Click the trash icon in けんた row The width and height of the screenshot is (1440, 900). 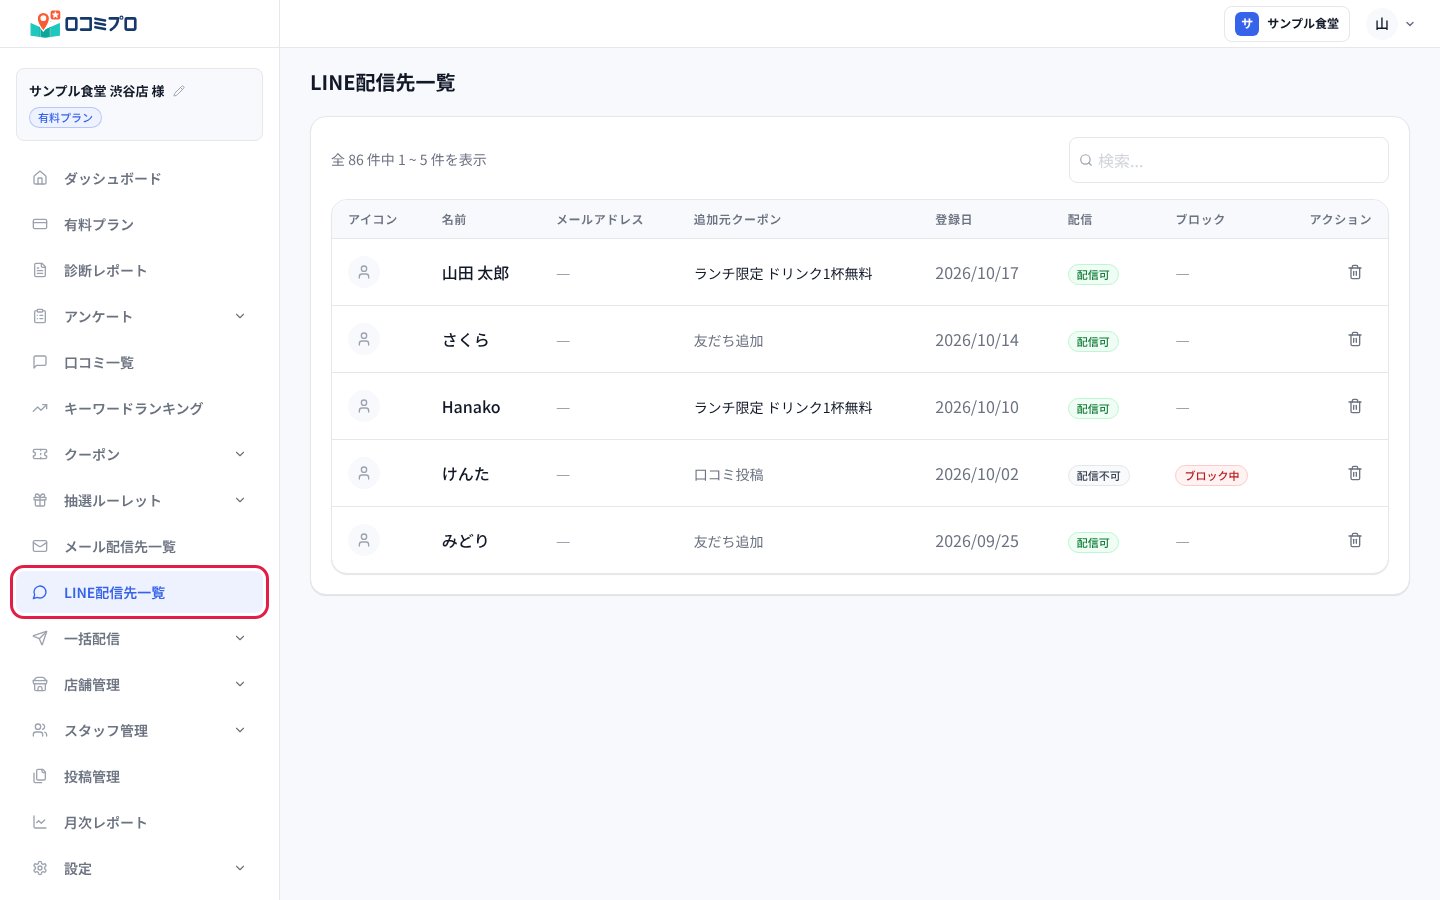(1355, 473)
